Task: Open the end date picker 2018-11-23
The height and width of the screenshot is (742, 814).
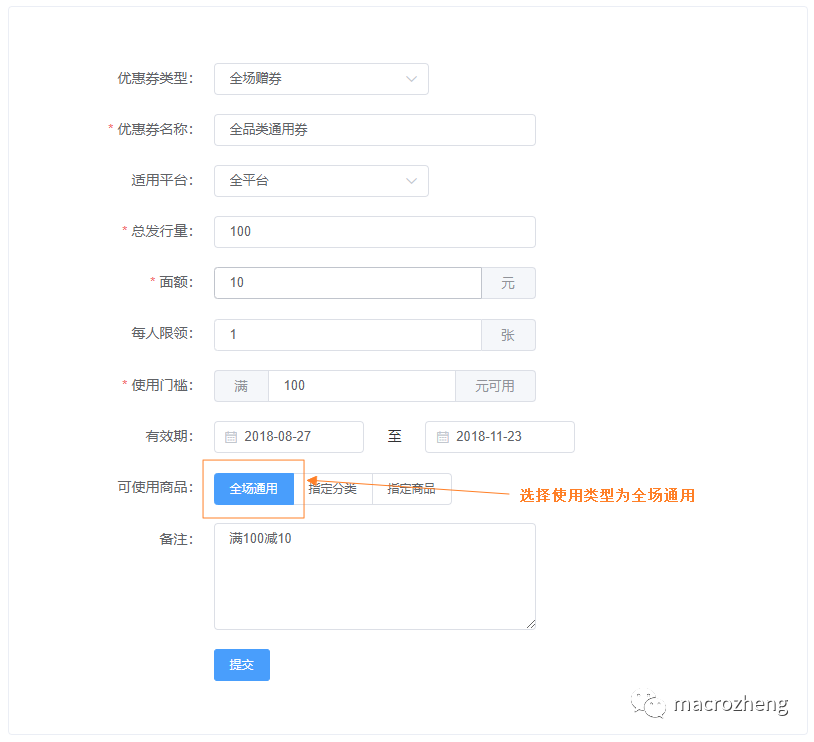Action: pyautogui.click(x=499, y=437)
